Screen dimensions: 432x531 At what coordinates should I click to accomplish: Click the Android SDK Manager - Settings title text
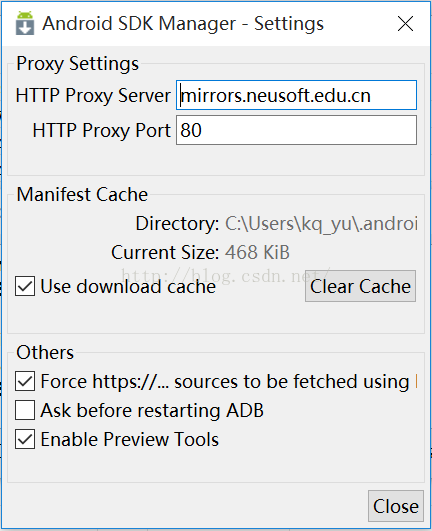pos(183,24)
